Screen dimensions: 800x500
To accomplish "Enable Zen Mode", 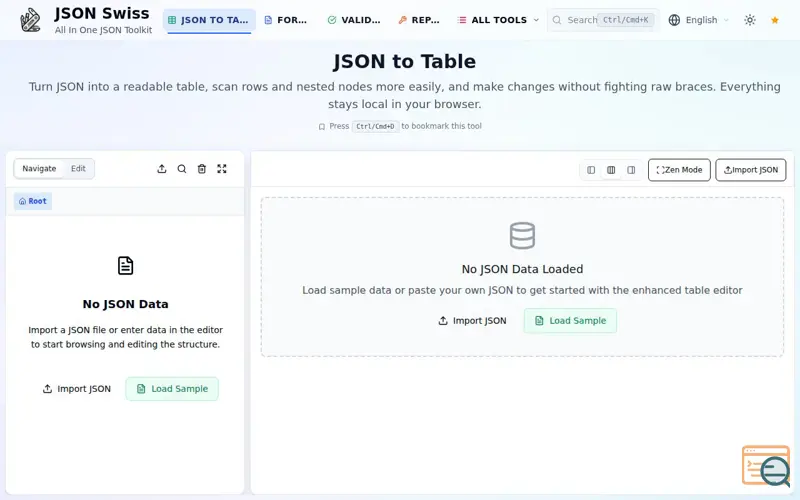I will (x=679, y=170).
